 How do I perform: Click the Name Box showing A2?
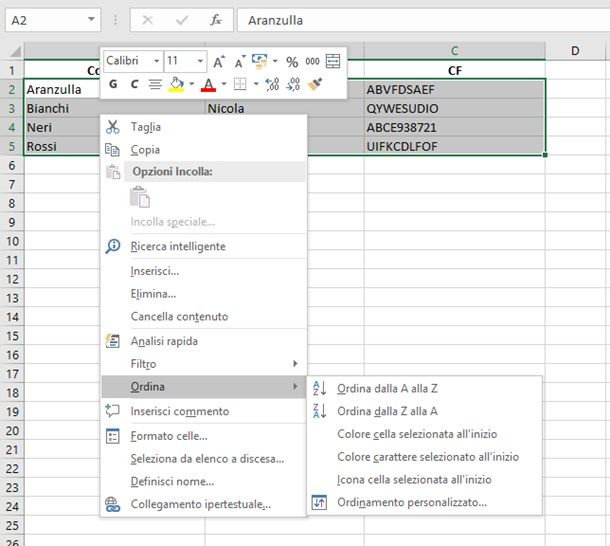point(45,20)
